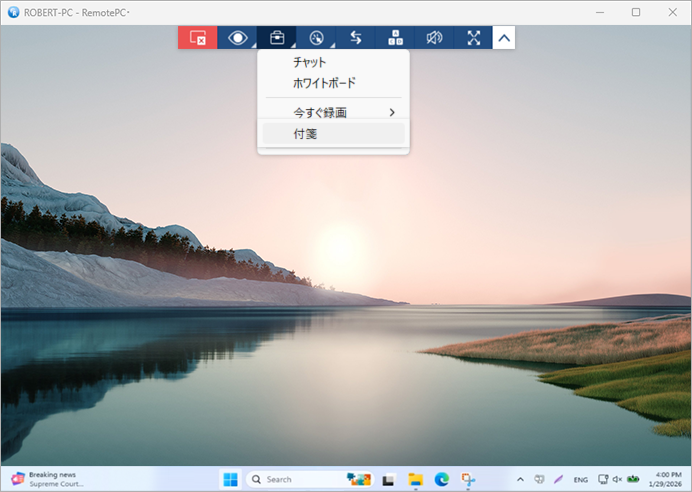Click the file transfer arrows icon
This screenshot has height=492, width=692.
click(x=356, y=38)
